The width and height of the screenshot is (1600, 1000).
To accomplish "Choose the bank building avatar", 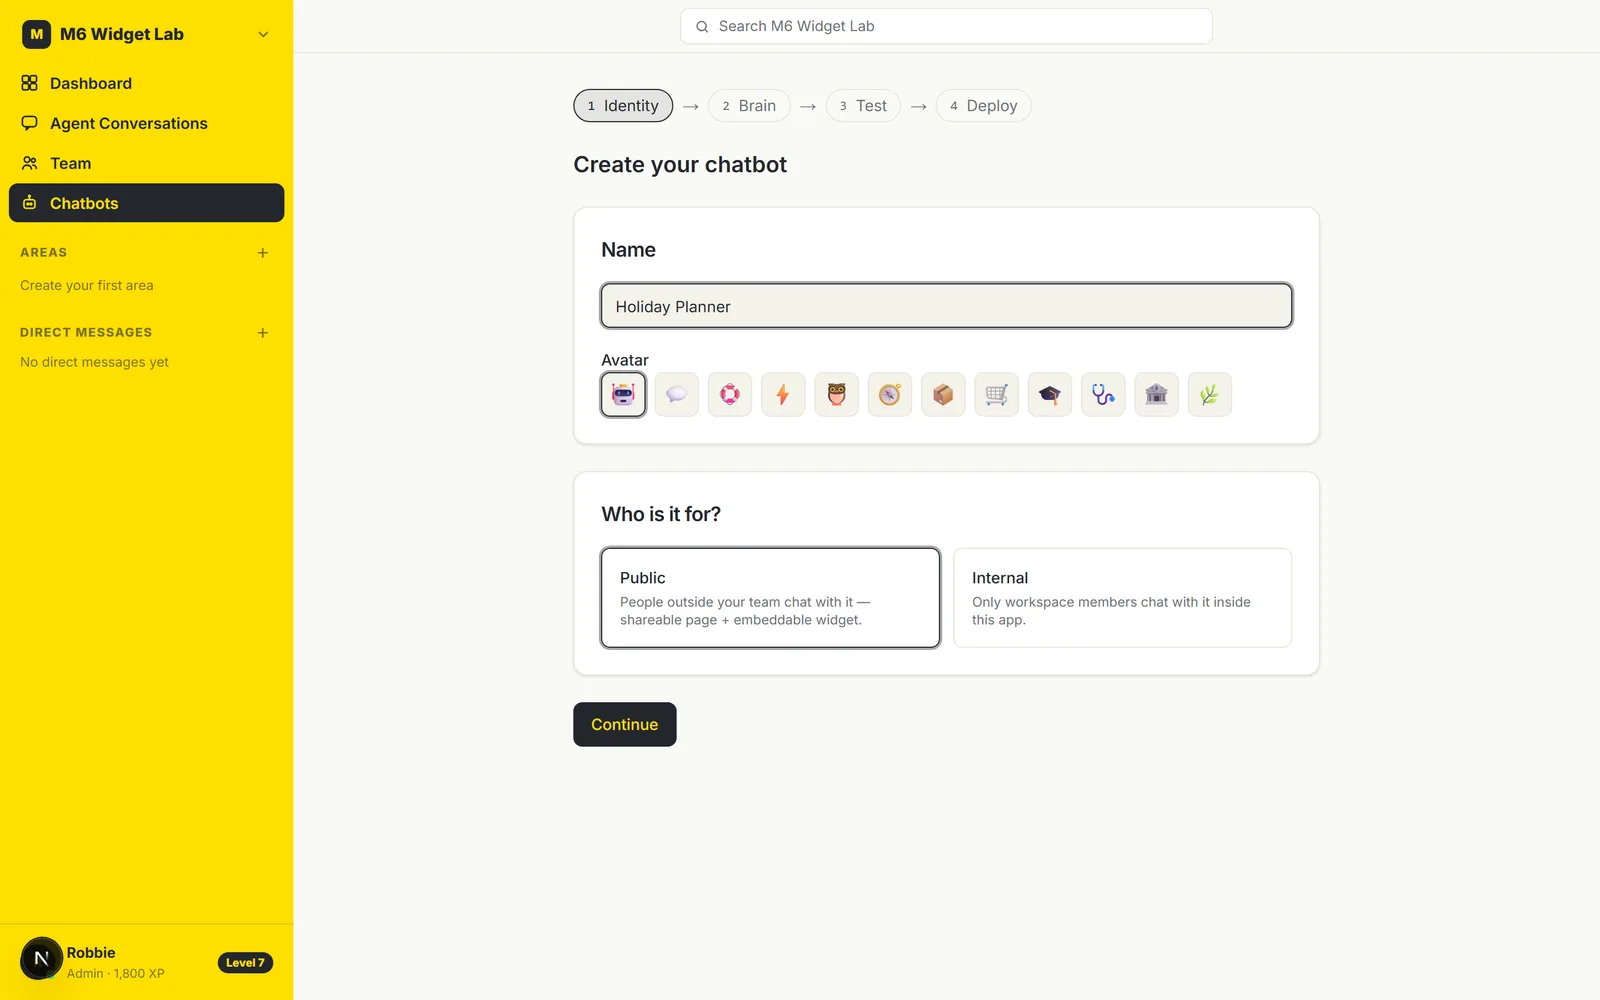I will click(1157, 394).
